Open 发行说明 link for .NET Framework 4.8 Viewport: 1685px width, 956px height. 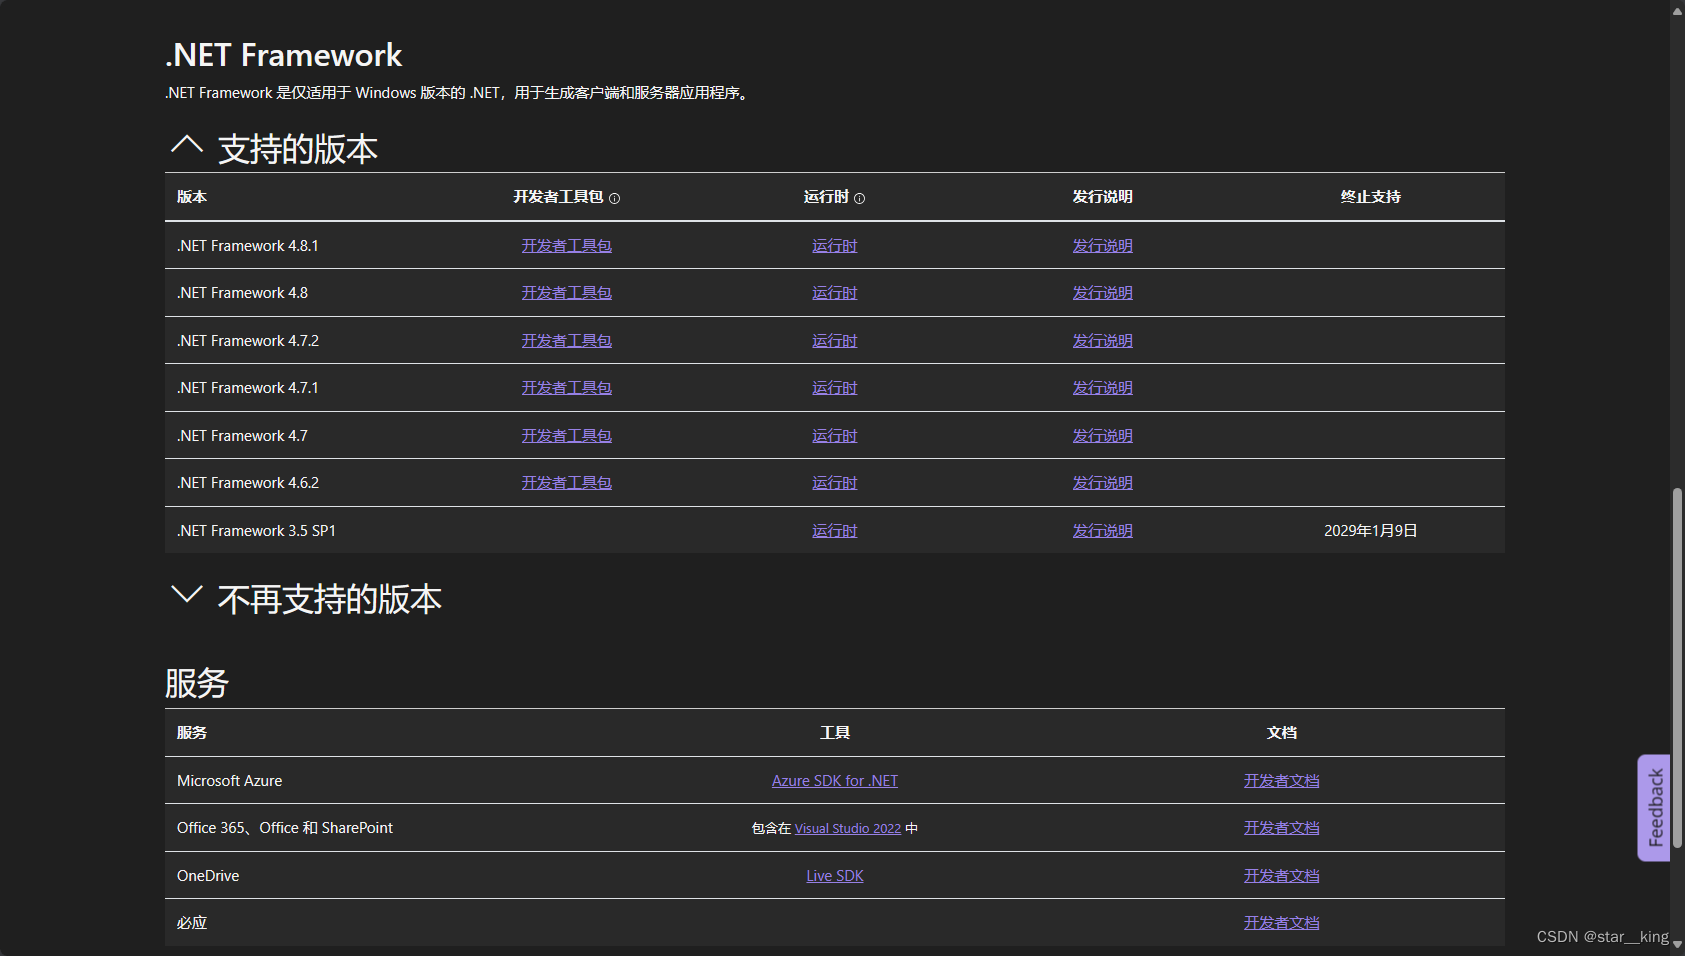click(x=1103, y=293)
